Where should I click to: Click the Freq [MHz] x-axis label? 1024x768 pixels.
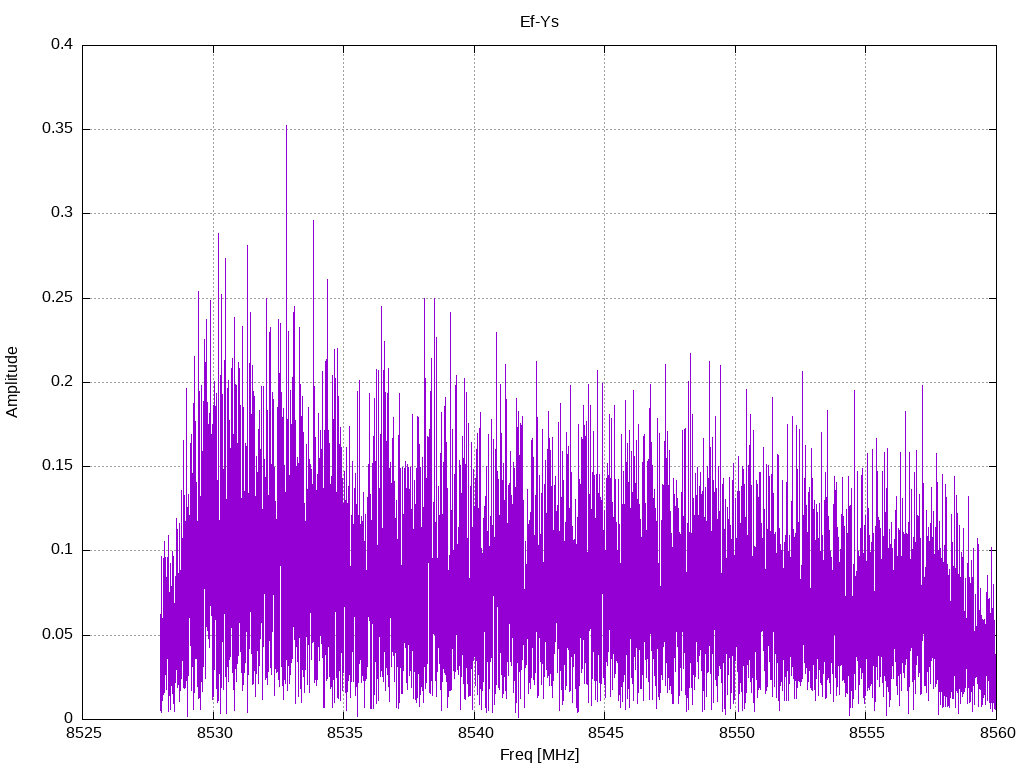point(539,755)
